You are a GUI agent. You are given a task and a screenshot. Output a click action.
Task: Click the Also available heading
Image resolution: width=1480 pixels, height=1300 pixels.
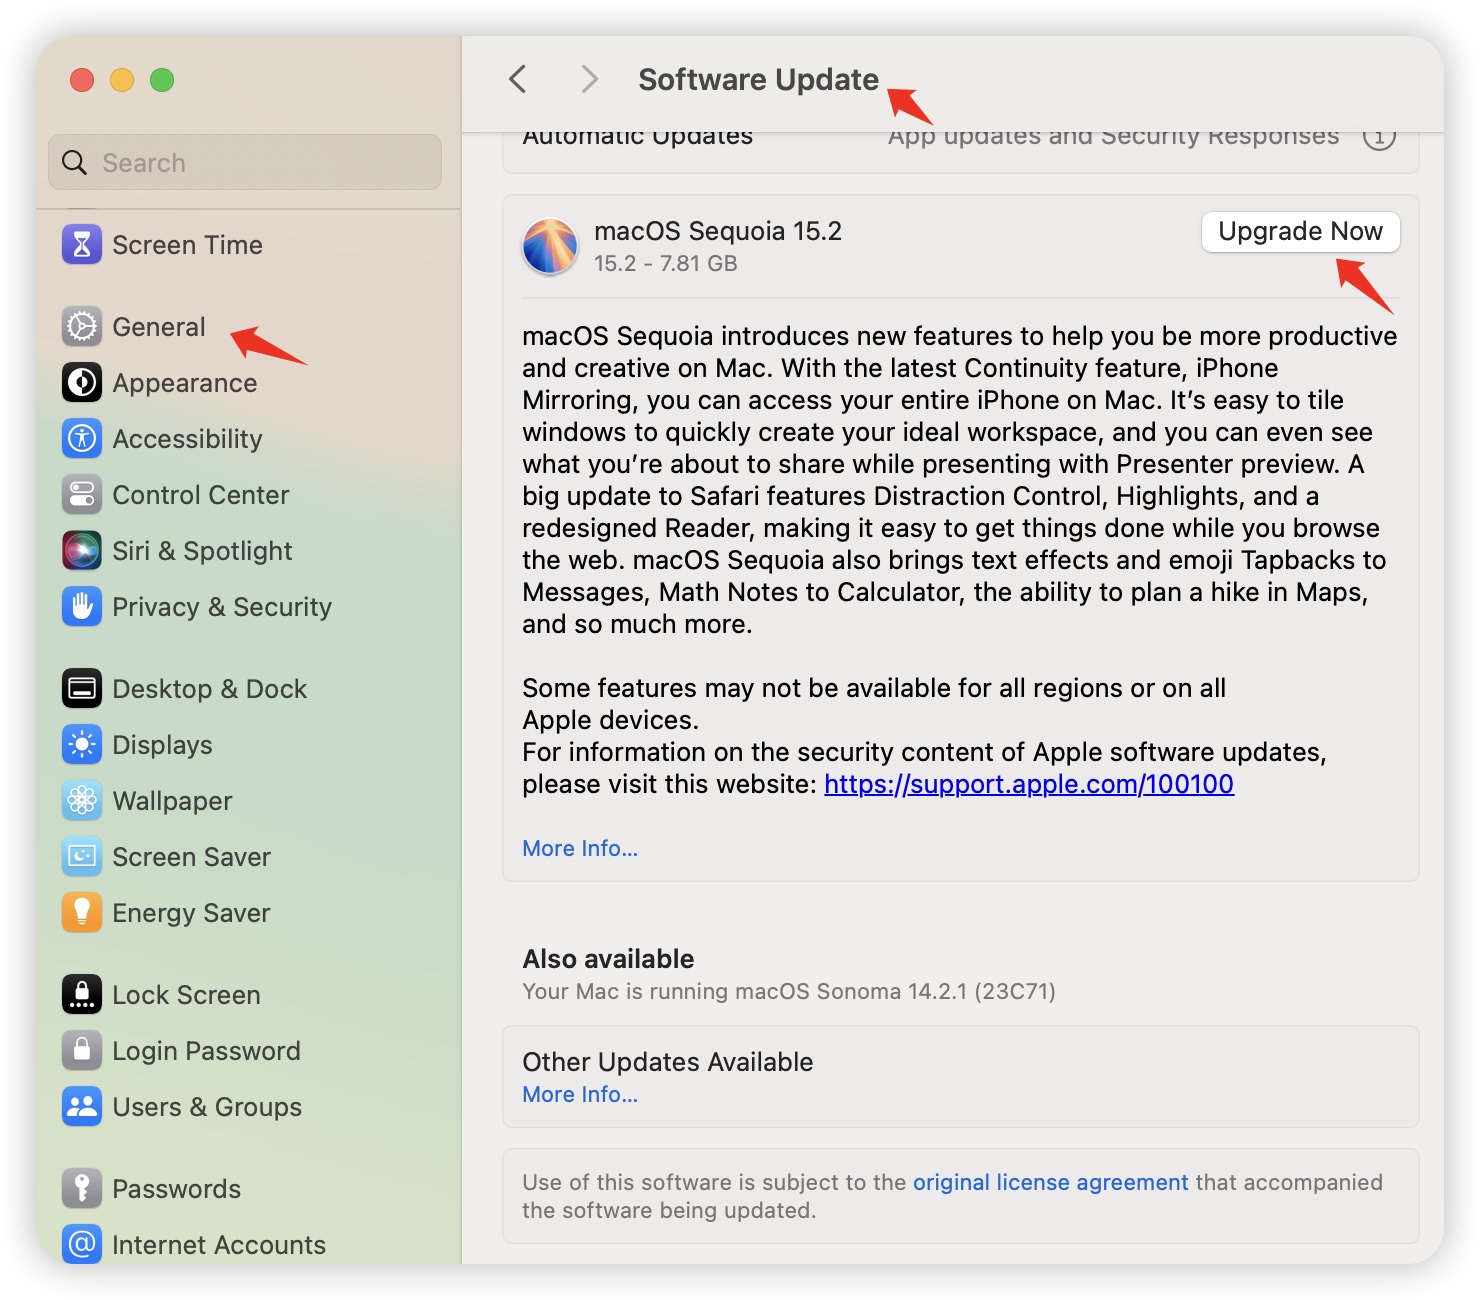(608, 959)
